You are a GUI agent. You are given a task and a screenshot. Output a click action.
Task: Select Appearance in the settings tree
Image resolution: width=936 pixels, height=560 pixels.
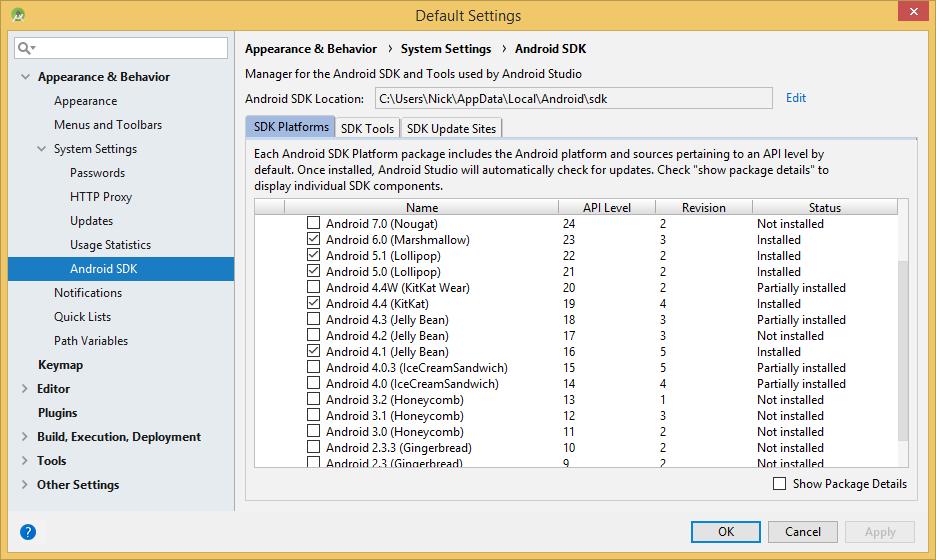click(85, 101)
